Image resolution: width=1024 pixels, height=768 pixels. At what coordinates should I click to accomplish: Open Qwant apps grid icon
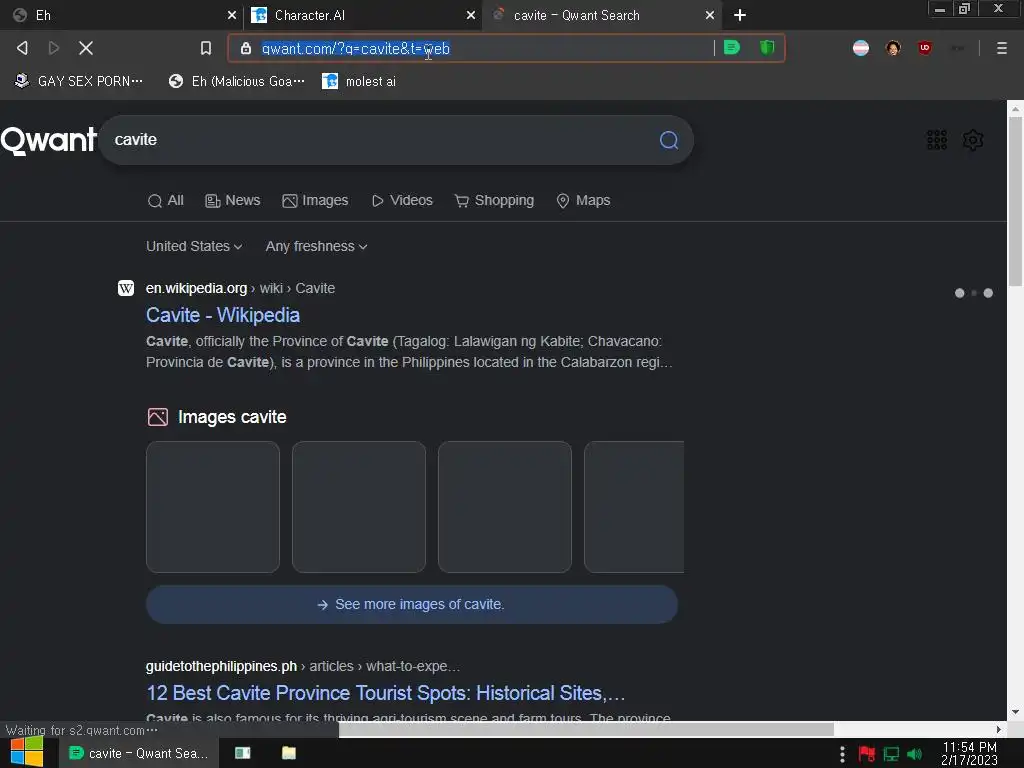pos(936,140)
